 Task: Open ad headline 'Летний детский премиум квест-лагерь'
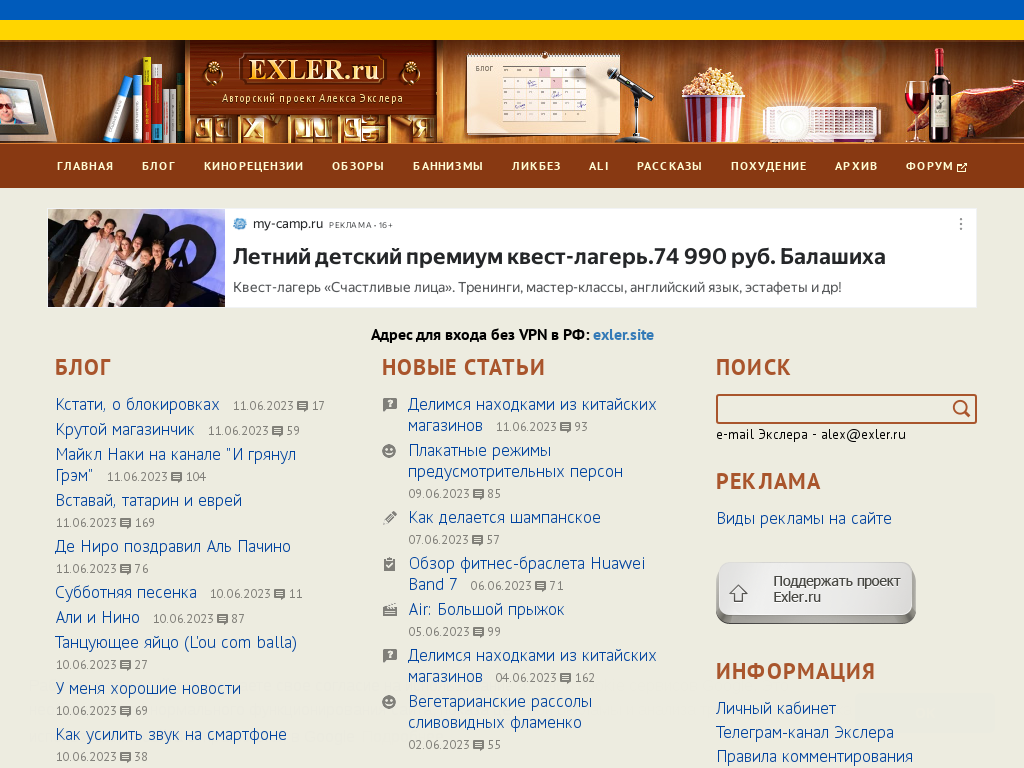[x=559, y=257]
